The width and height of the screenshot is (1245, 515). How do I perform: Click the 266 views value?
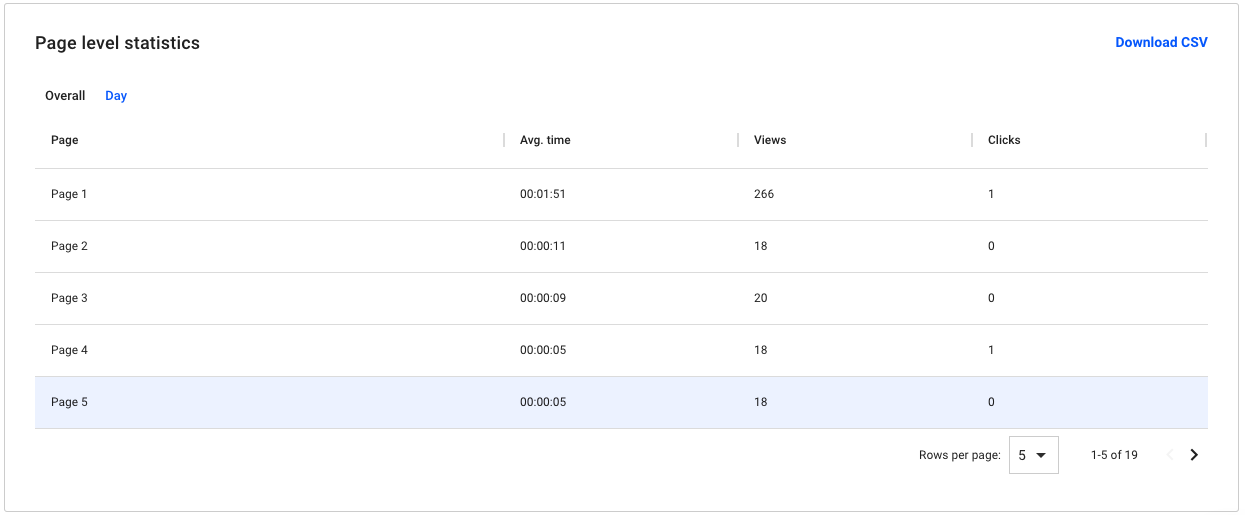[764, 194]
